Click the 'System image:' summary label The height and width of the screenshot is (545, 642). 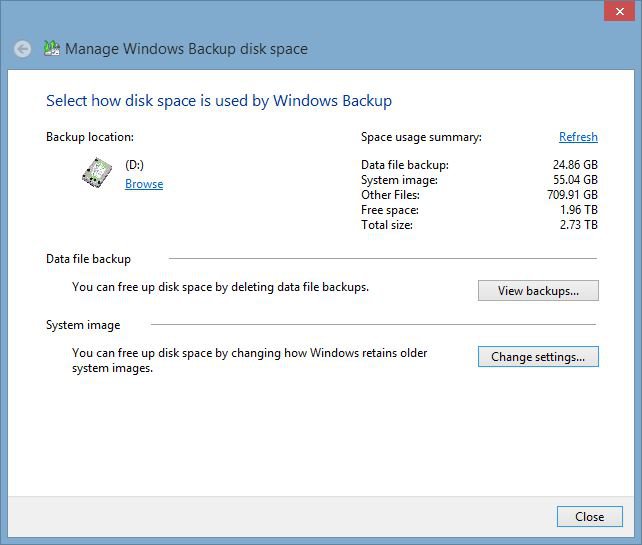click(399, 180)
